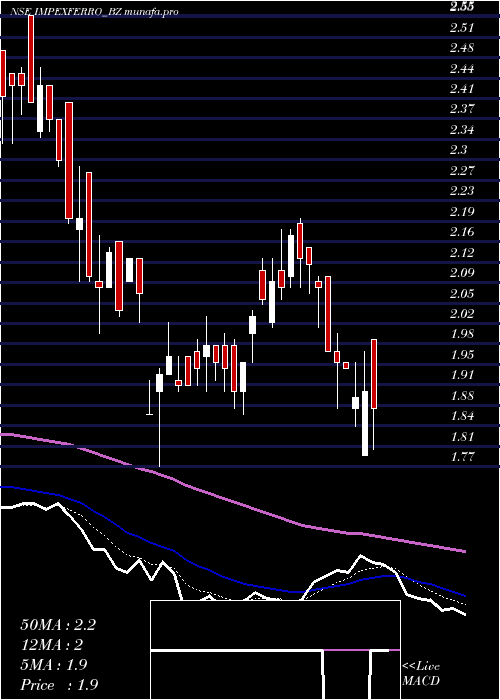Click the NSE IMPEXFERRO_BZ munafa.pro chart title
This screenshot has height=700, width=500.
[x=94, y=12]
